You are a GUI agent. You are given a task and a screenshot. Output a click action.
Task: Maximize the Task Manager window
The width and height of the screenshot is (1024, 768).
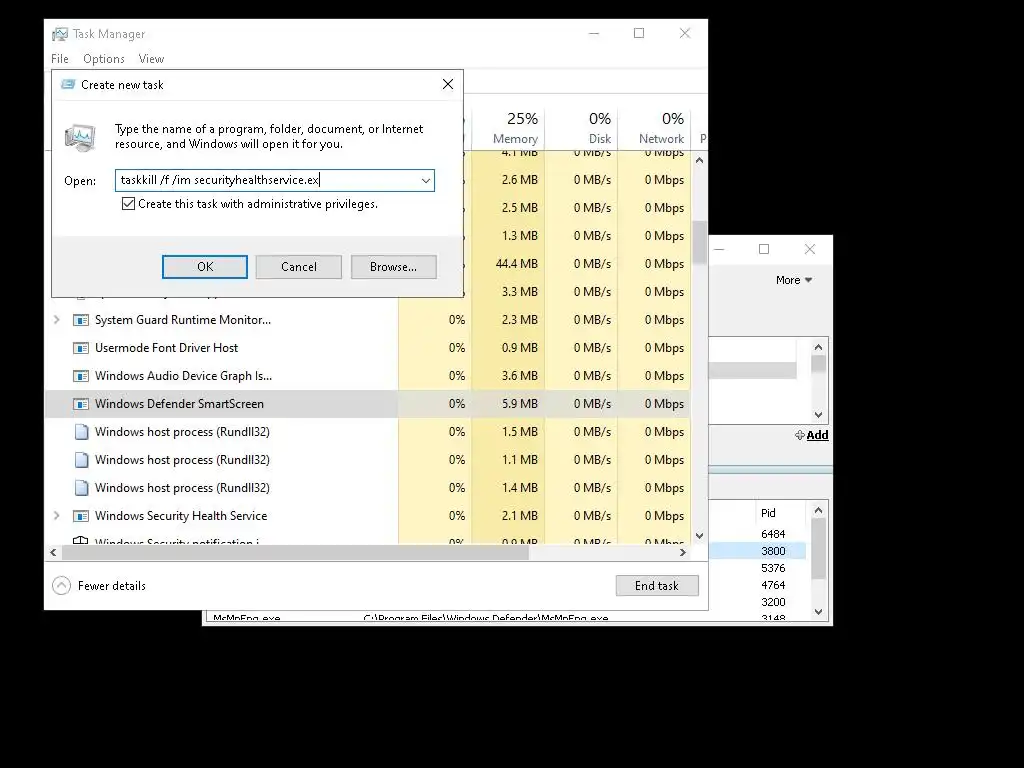point(639,33)
